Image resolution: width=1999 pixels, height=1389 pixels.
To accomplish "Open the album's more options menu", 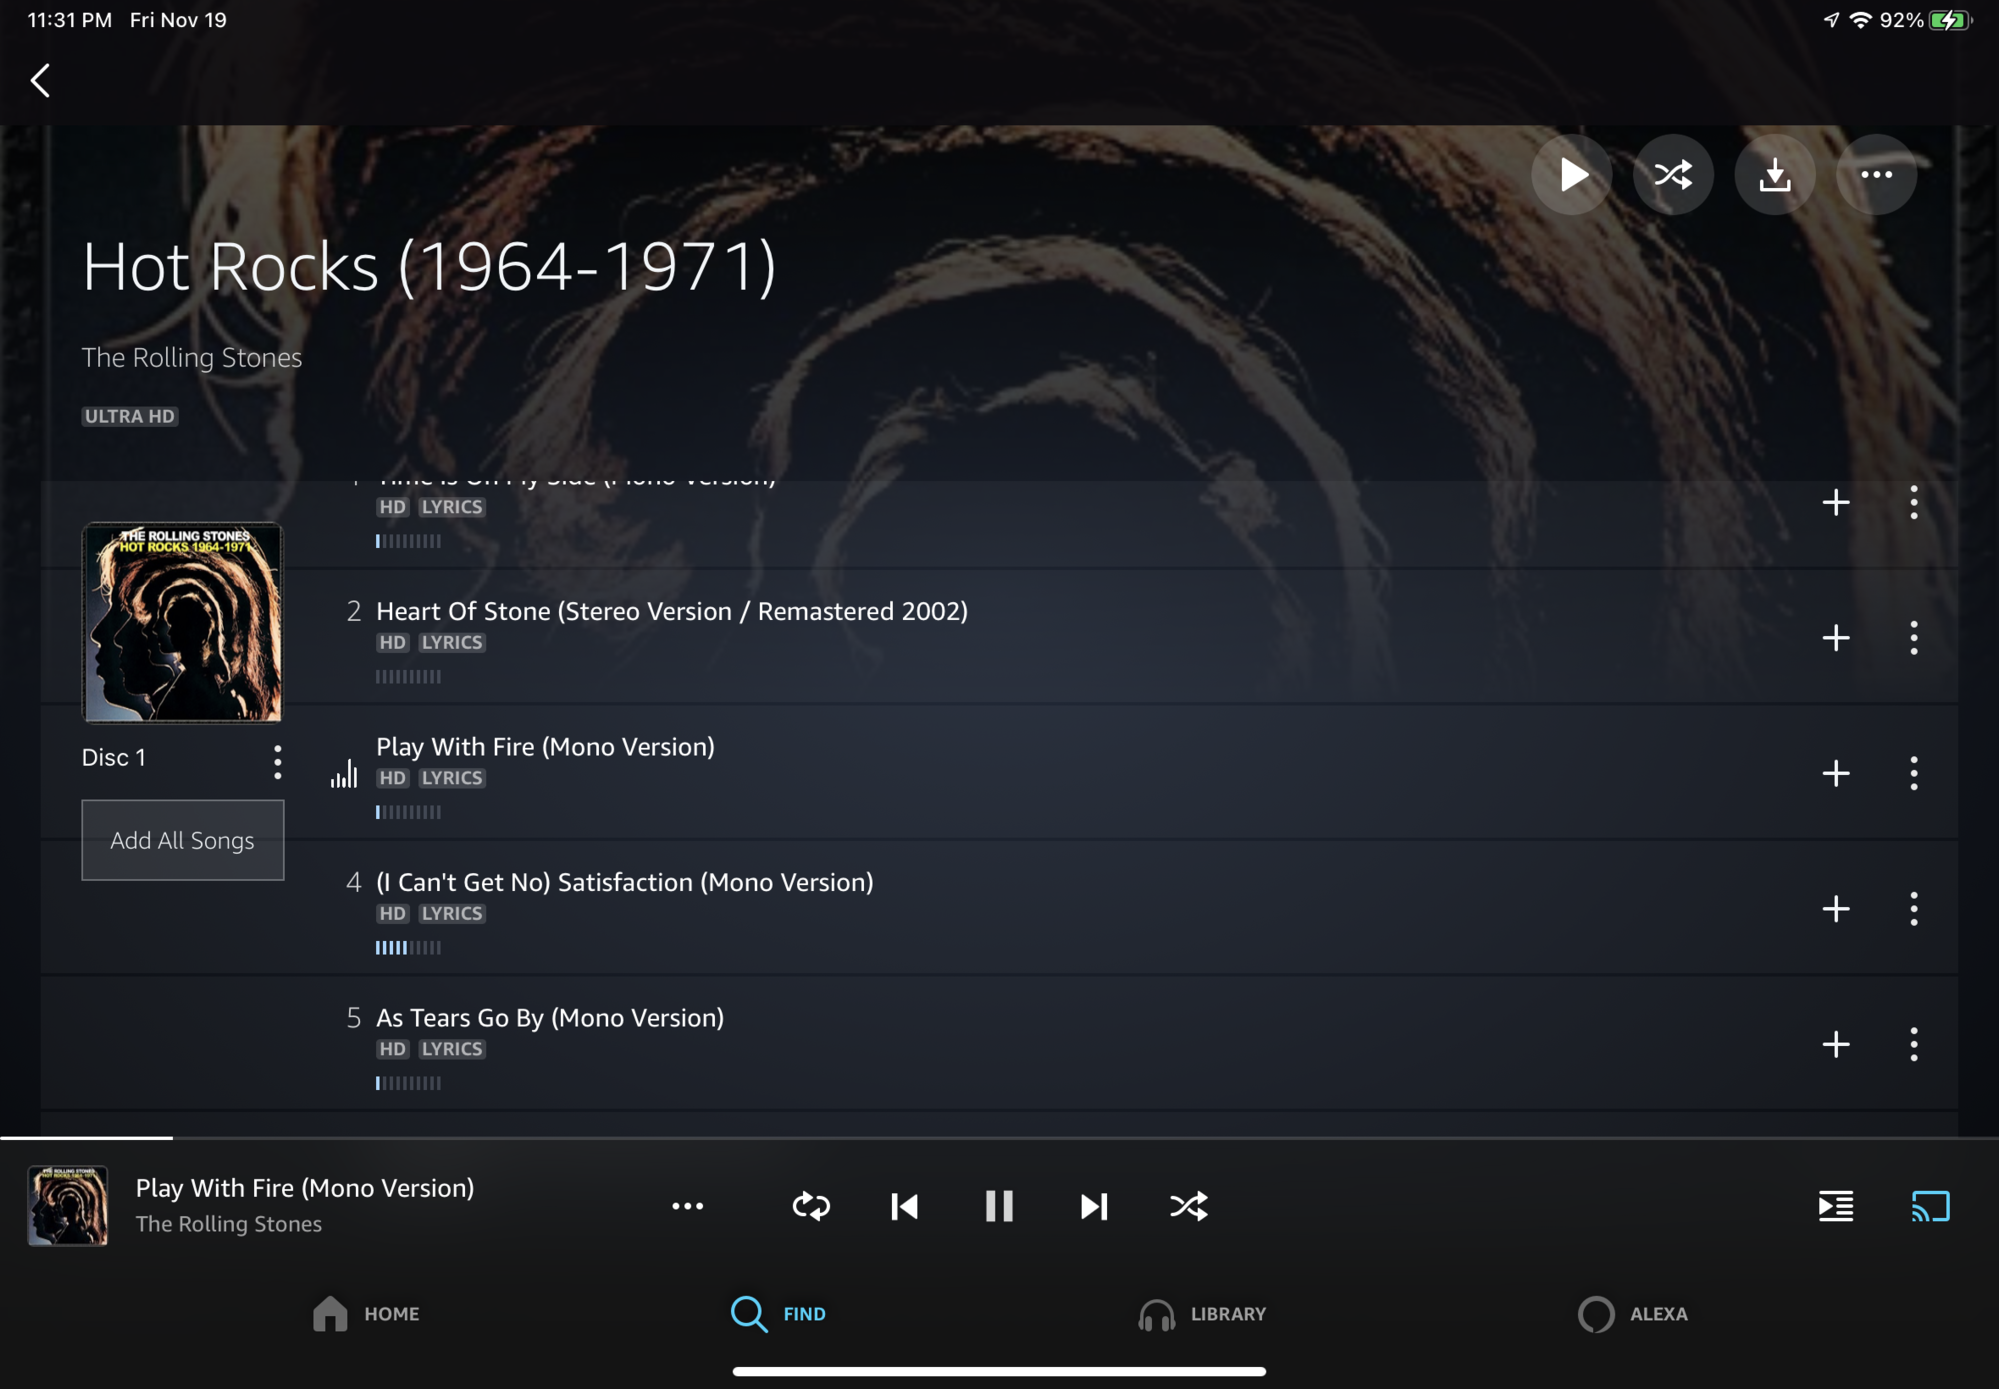I will coord(1876,175).
